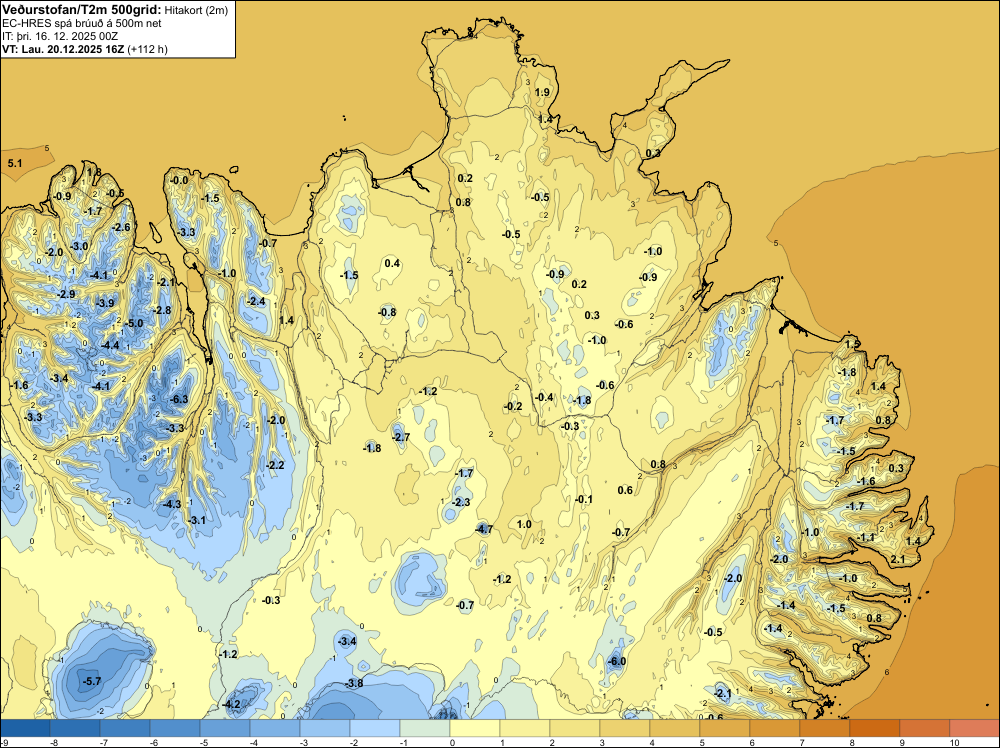
Task: Click the offshore temperature value 5.1
Action: [x=15, y=164]
